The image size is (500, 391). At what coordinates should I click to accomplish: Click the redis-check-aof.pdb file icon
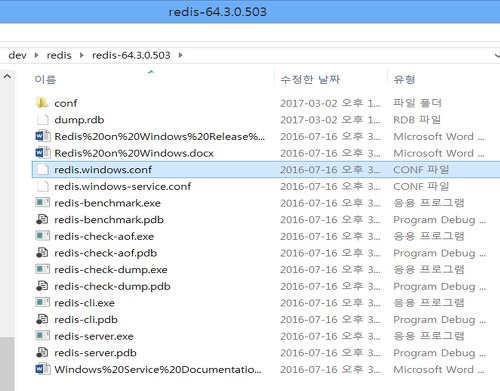pyautogui.click(x=42, y=253)
